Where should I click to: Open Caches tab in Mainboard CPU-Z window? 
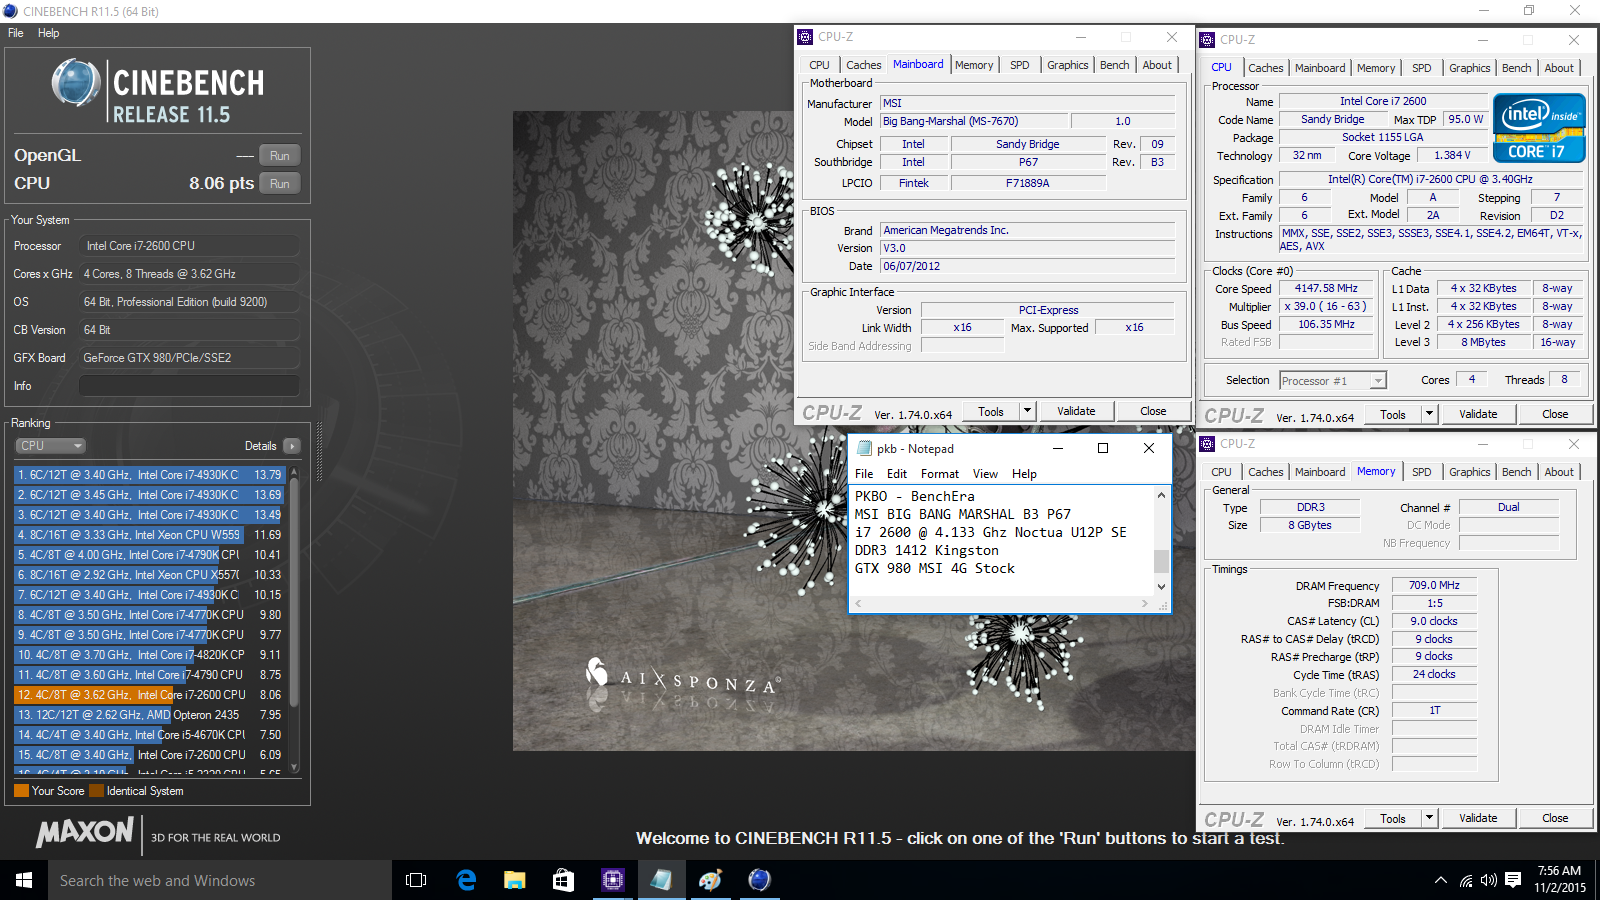coord(863,65)
